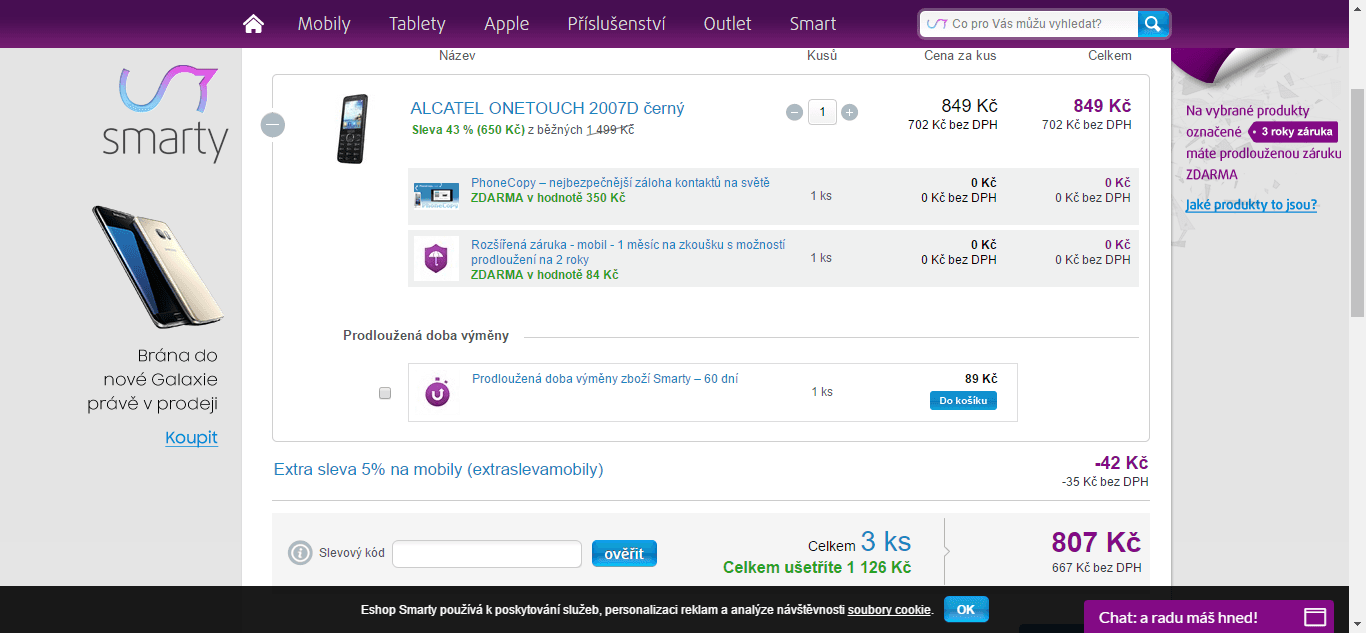The height and width of the screenshot is (633, 1366).
Task: Click the 'Cena za kus' column header
Action: pyautogui.click(x=960, y=56)
